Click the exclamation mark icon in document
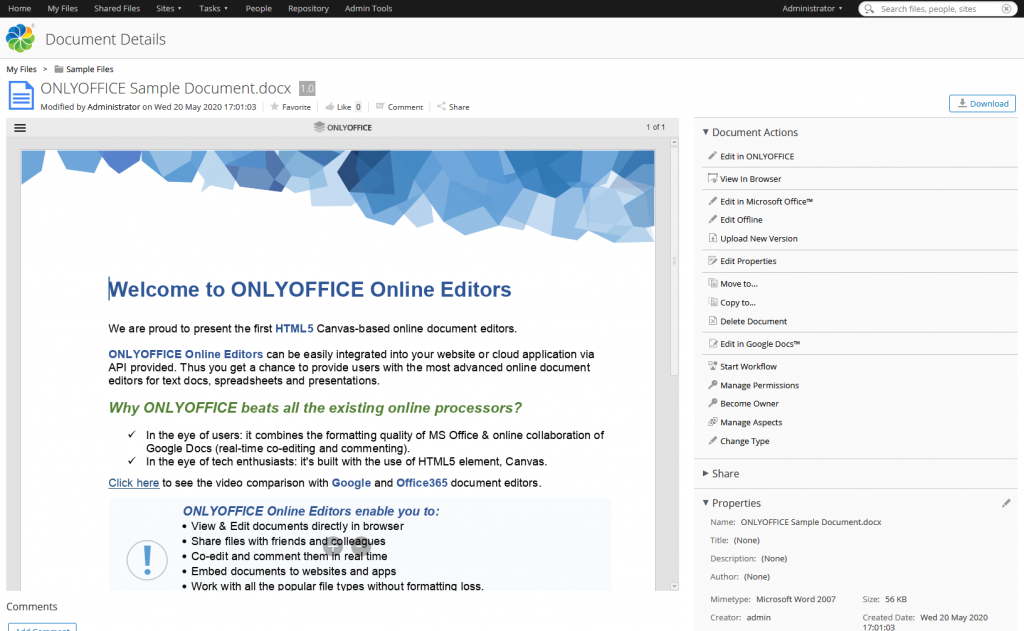 tap(147, 560)
